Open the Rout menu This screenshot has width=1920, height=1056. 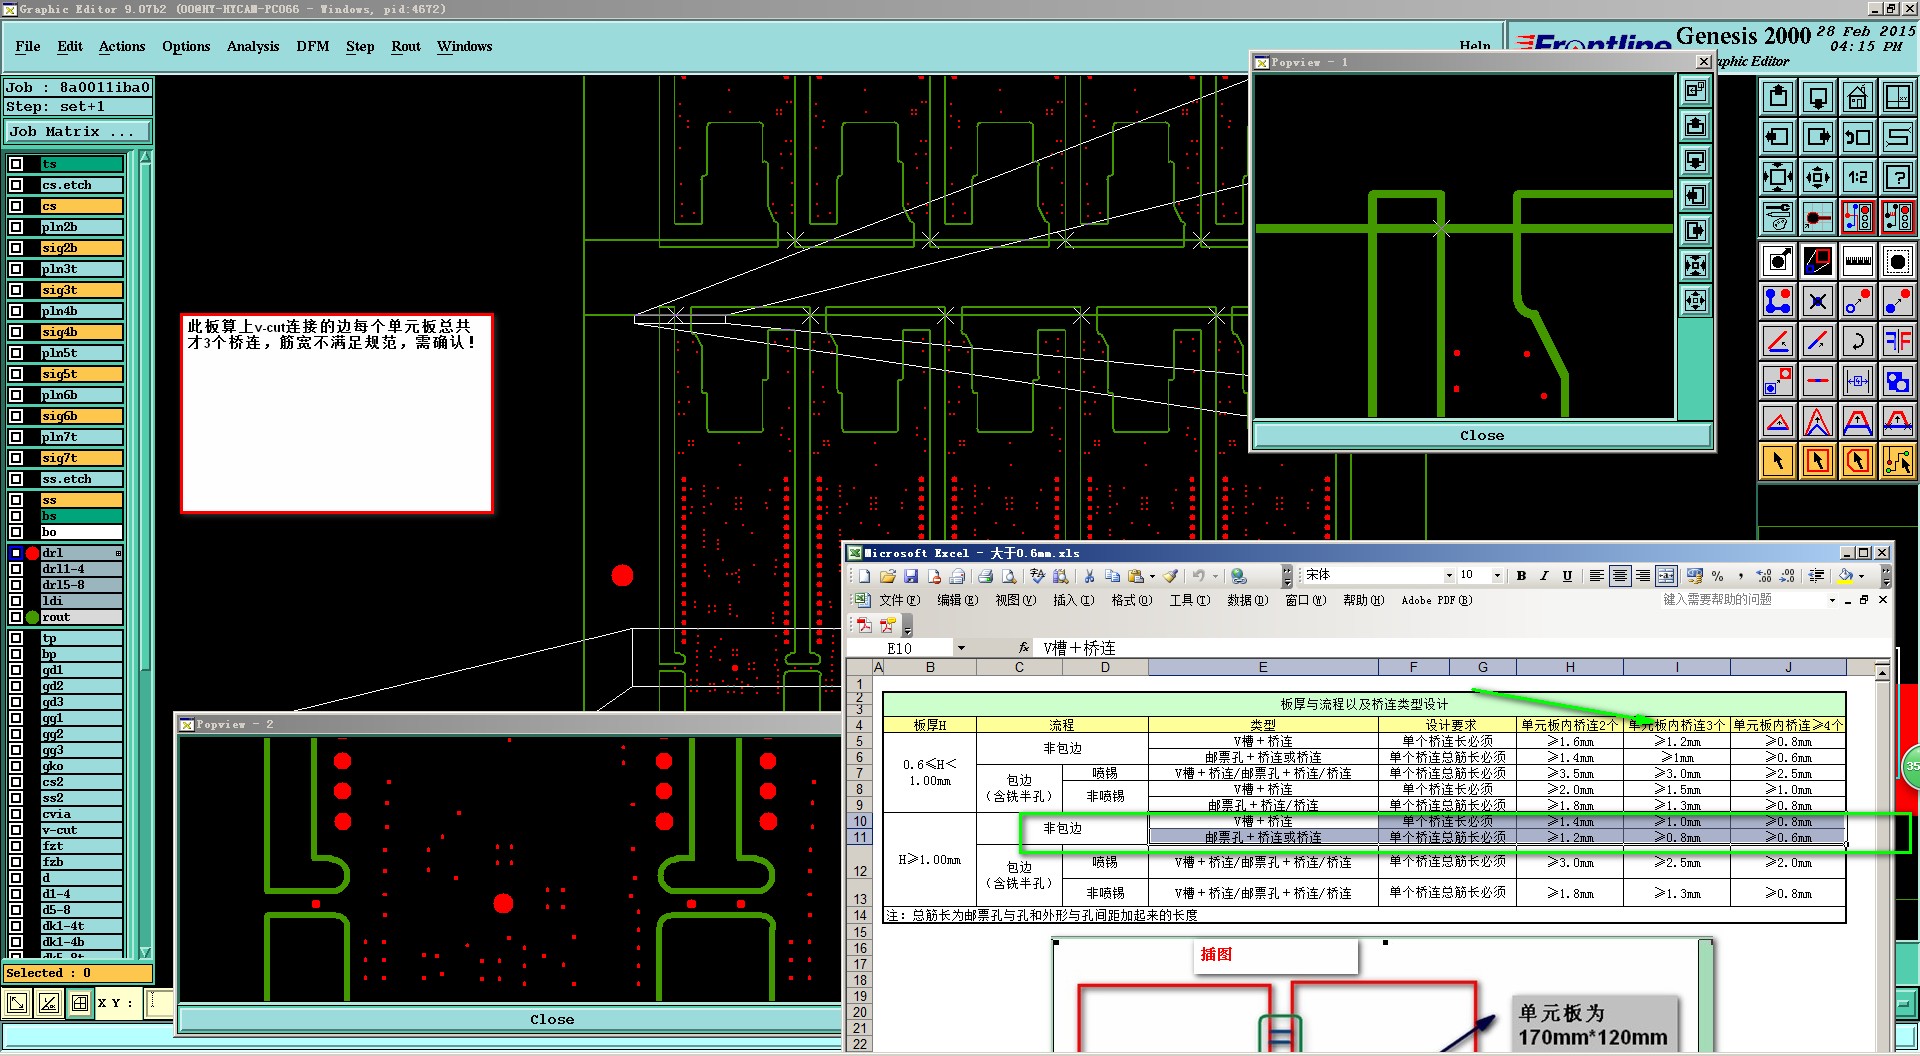click(x=405, y=47)
